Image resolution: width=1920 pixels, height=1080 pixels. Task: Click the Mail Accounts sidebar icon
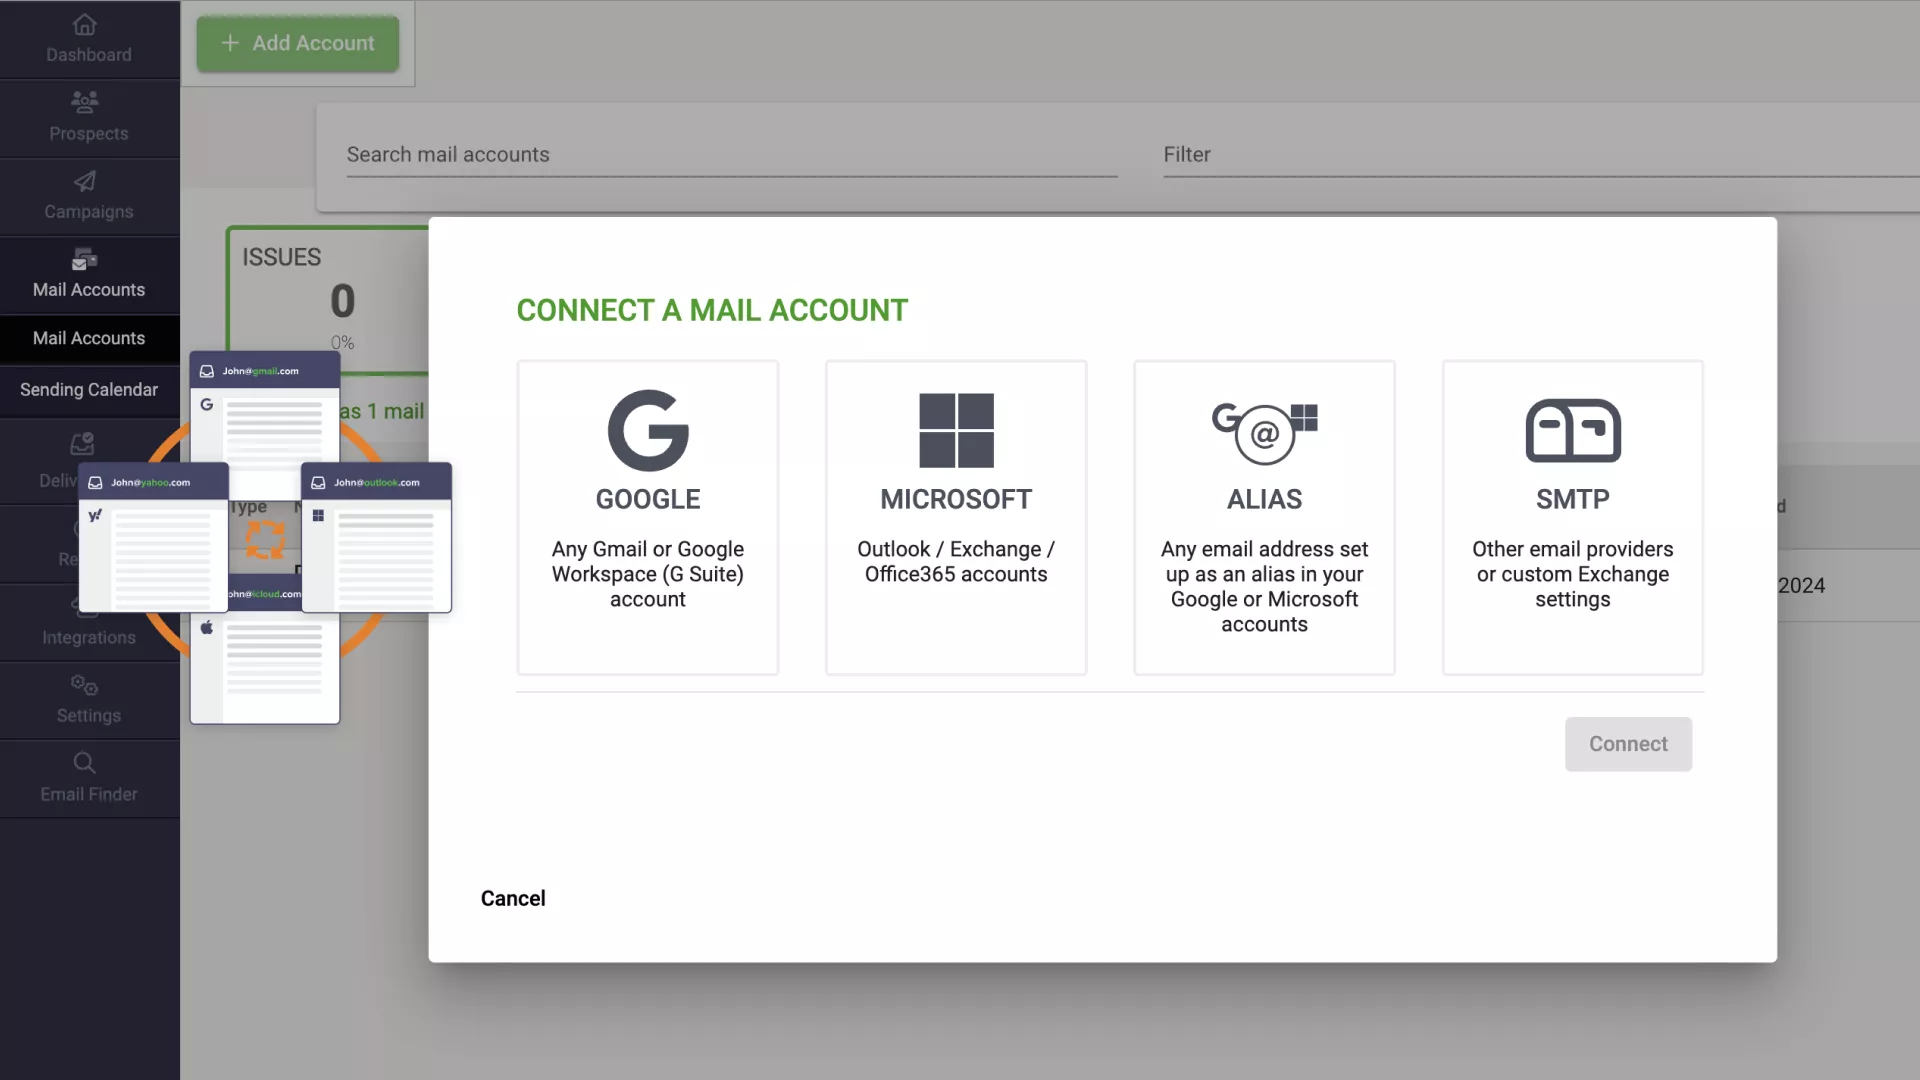(x=85, y=260)
